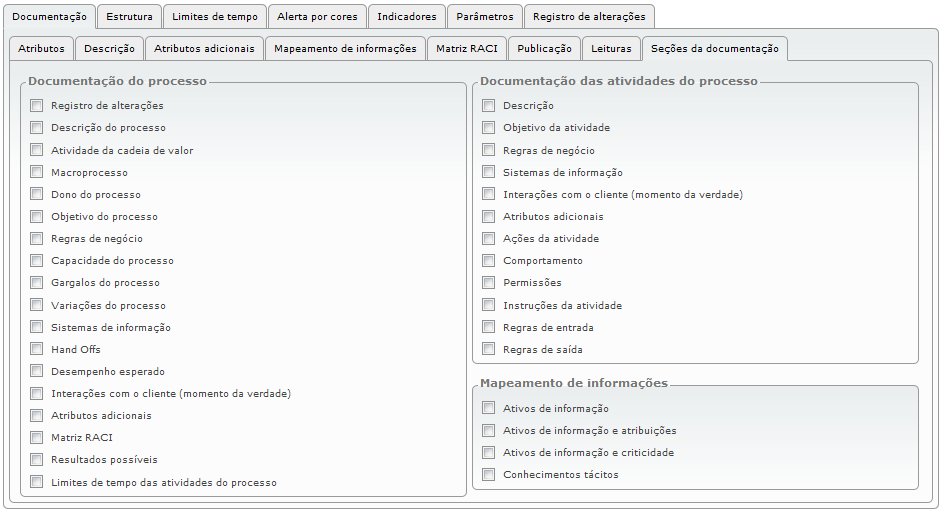The image size is (942, 512).
Task: Select the Comportamento checkbox
Action: pyautogui.click(x=488, y=261)
